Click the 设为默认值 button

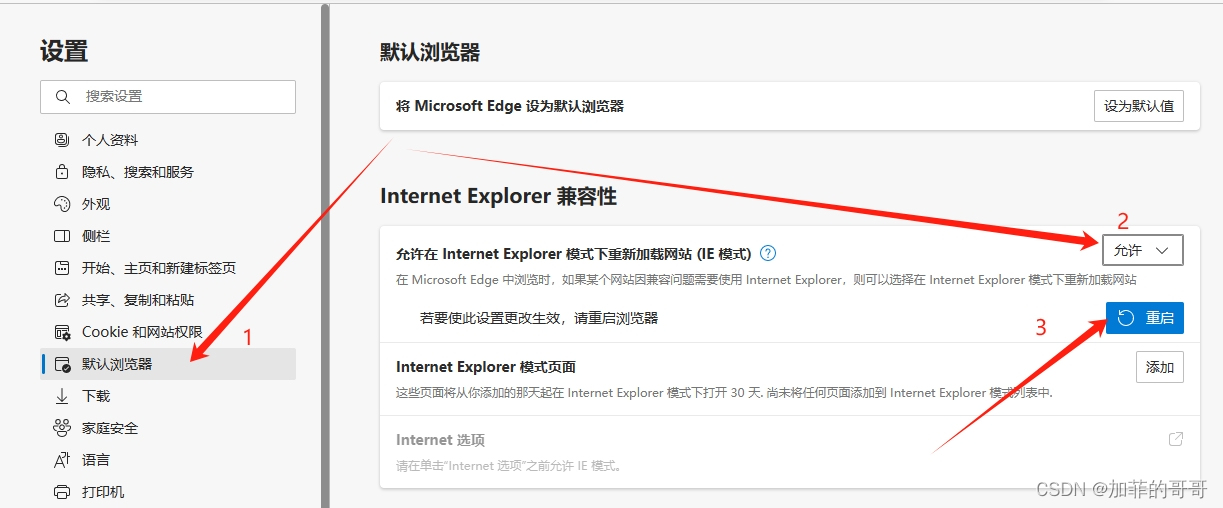coord(1139,106)
